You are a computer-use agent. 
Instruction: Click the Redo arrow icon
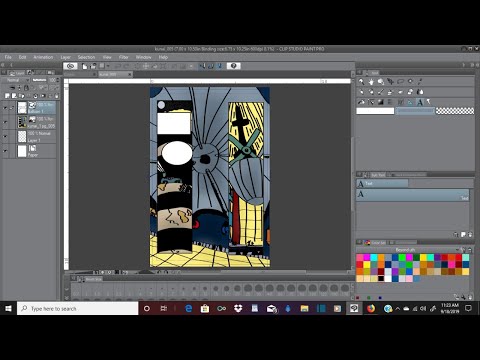[x=126, y=66]
